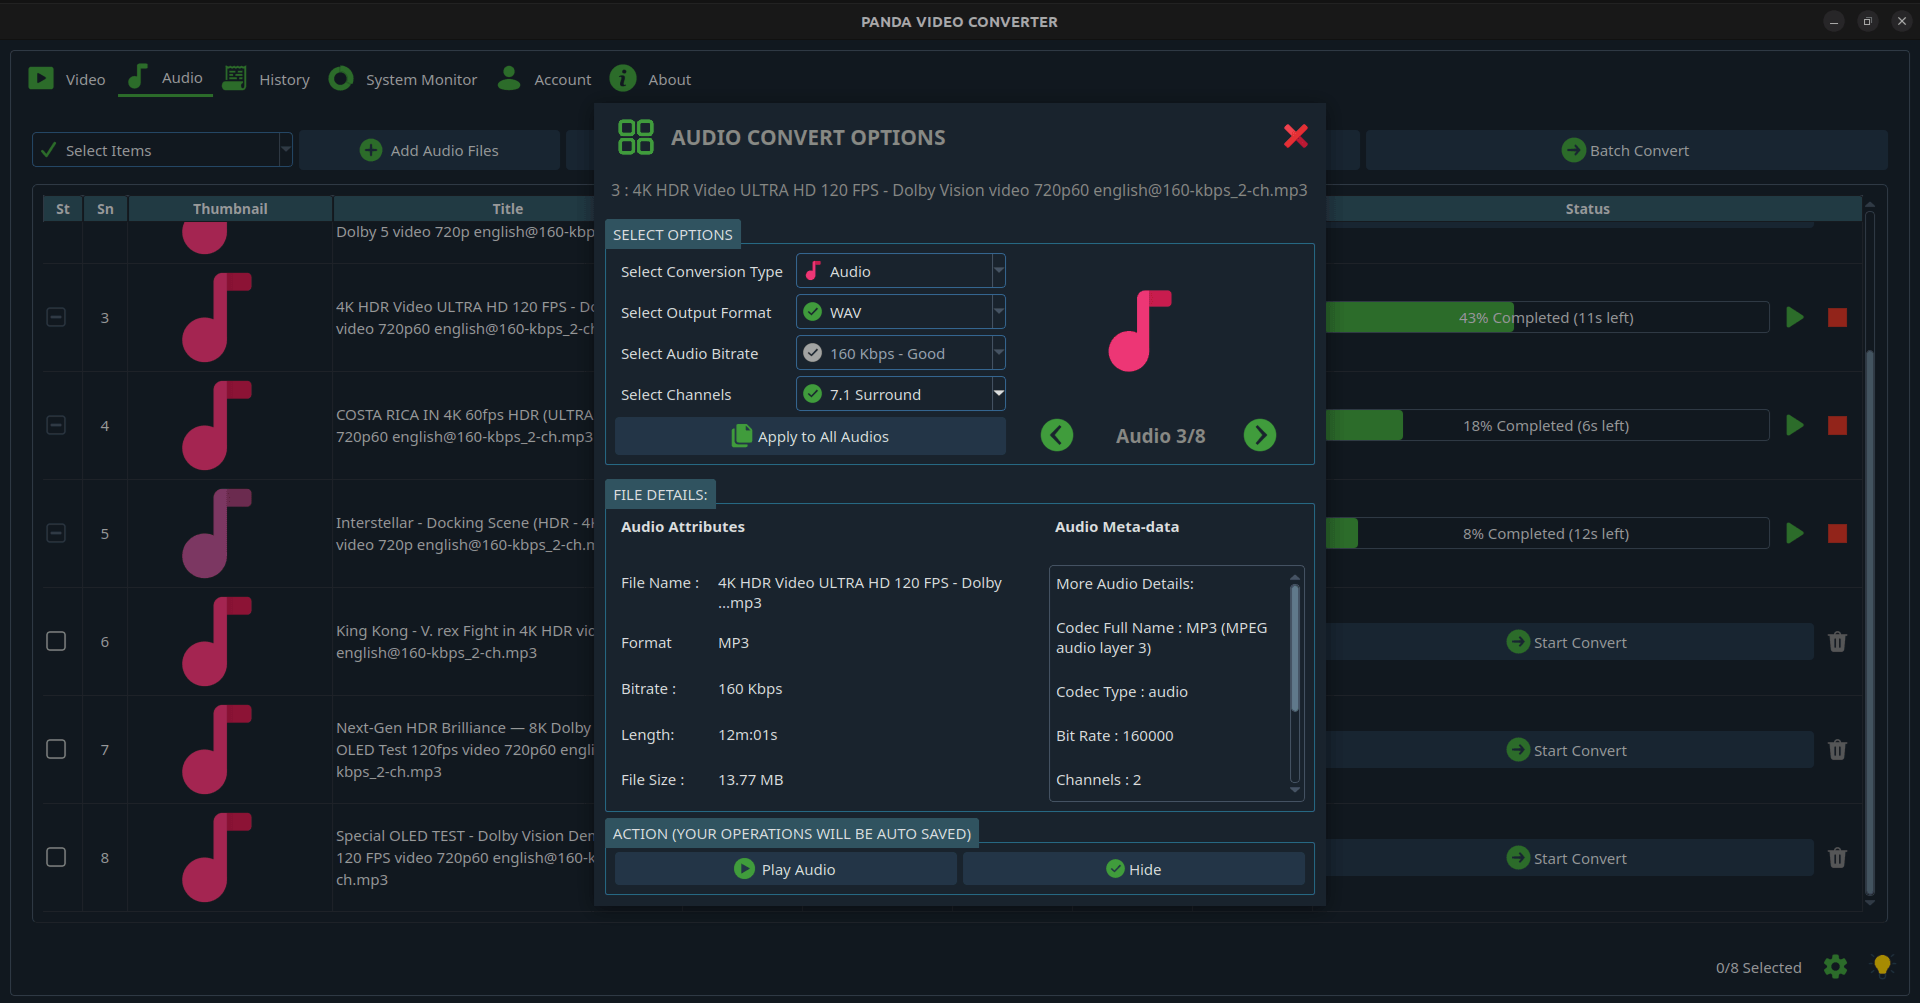Viewport: 1920px width, 1003px height.
Task: Click the row 3 music note thumbnail
Action: [x=216, y=317]
